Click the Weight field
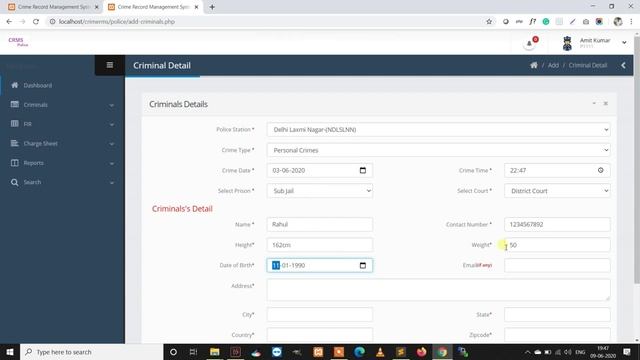The image size is (640, 360). pos(557,245)
